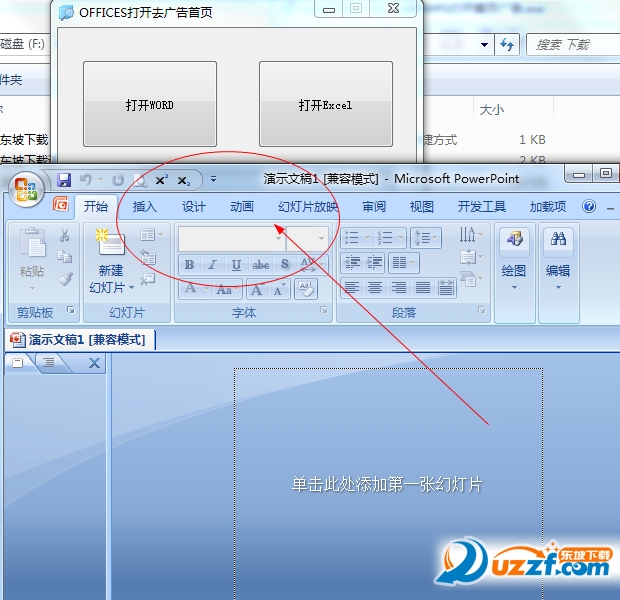Switch to the 审阅 (Review) tab

coord(374,206)
